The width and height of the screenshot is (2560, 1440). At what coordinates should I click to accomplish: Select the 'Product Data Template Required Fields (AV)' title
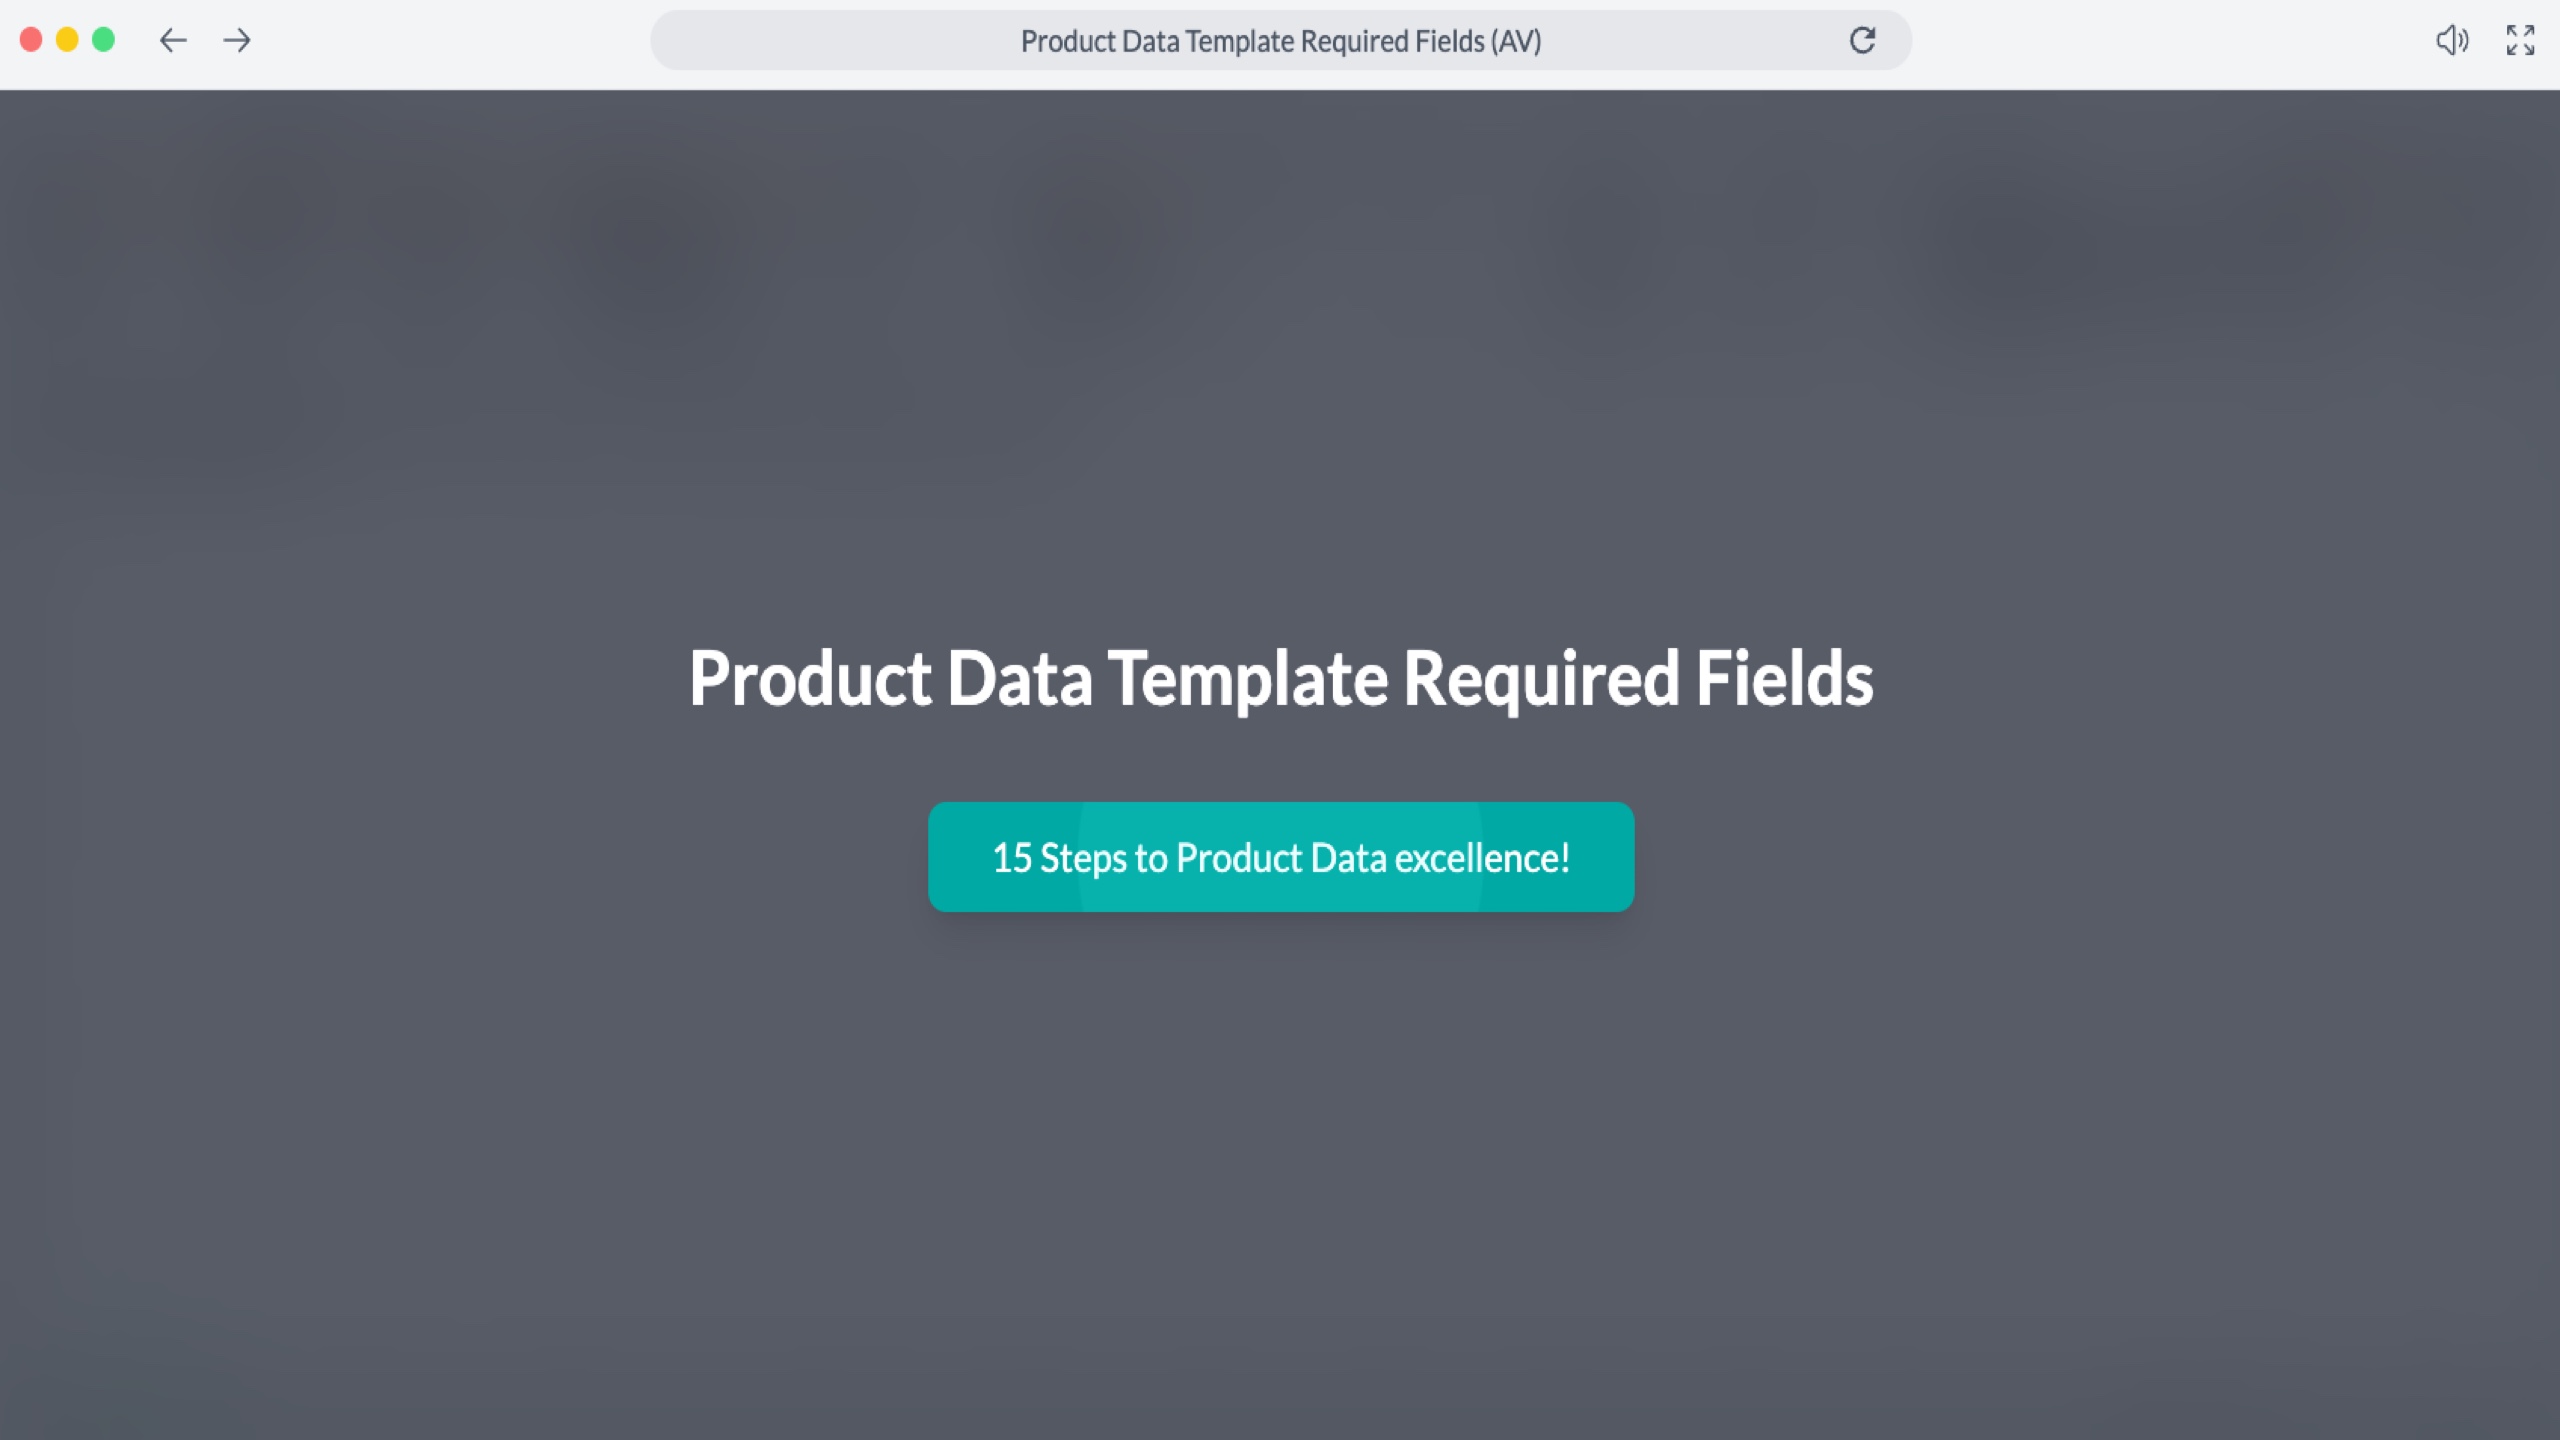pyautogui.click(x=1280, y=41)
